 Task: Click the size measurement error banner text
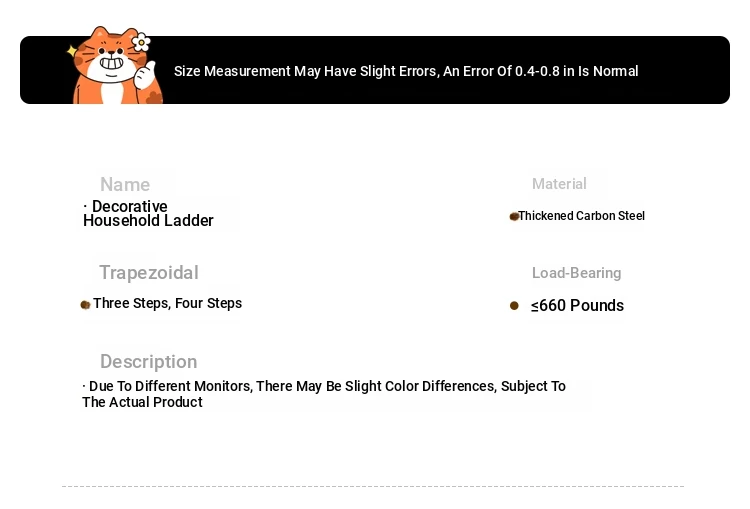click(406, 71)
